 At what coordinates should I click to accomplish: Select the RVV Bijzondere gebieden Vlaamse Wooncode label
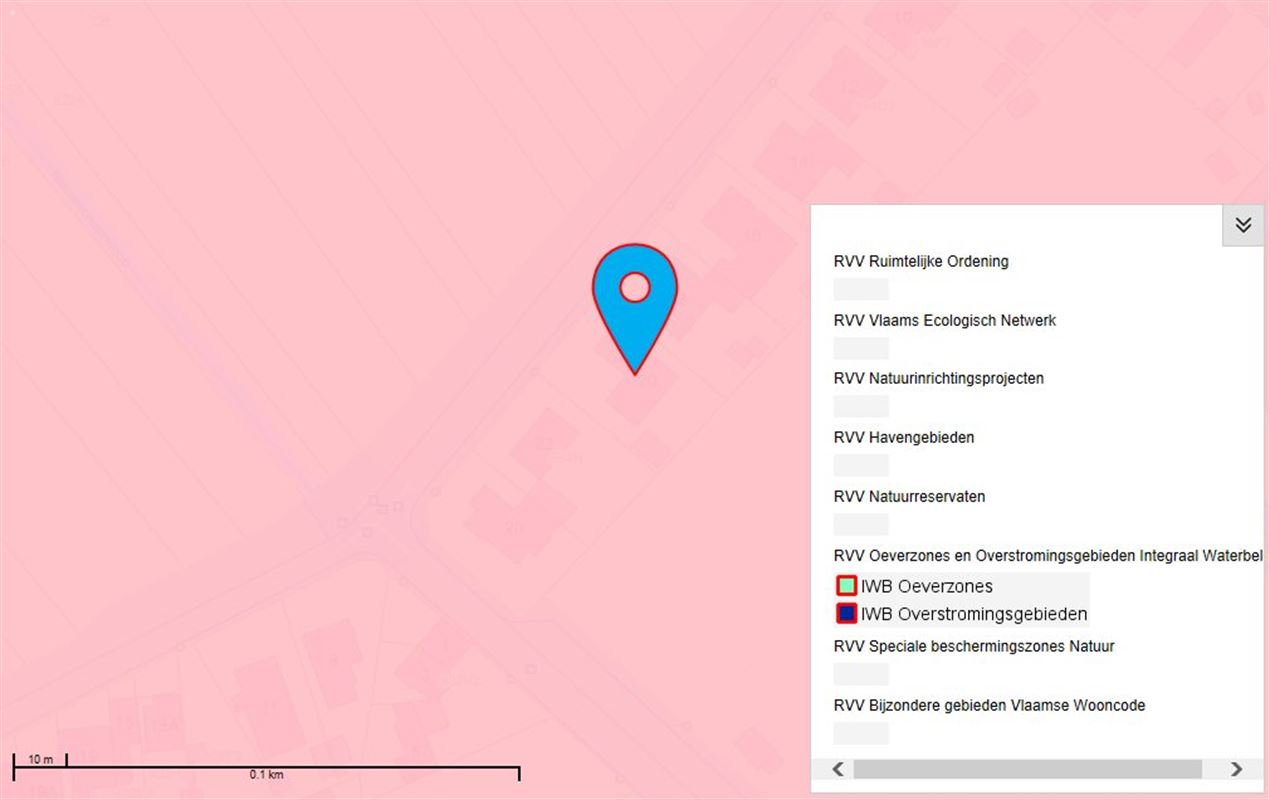(989, 706)
